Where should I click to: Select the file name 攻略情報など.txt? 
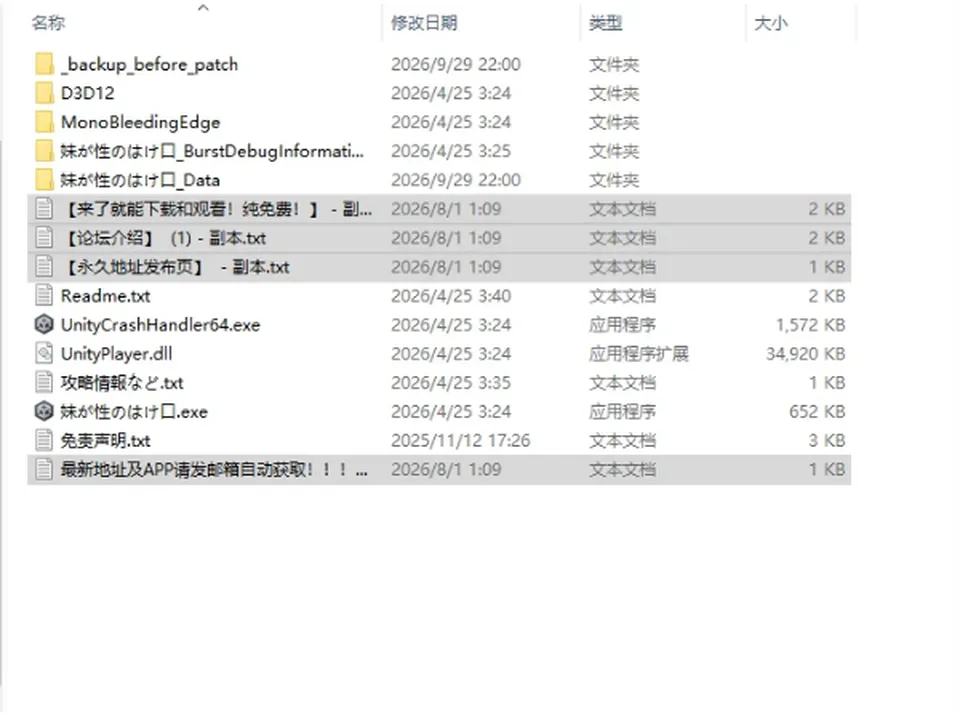tap(122, 383)
